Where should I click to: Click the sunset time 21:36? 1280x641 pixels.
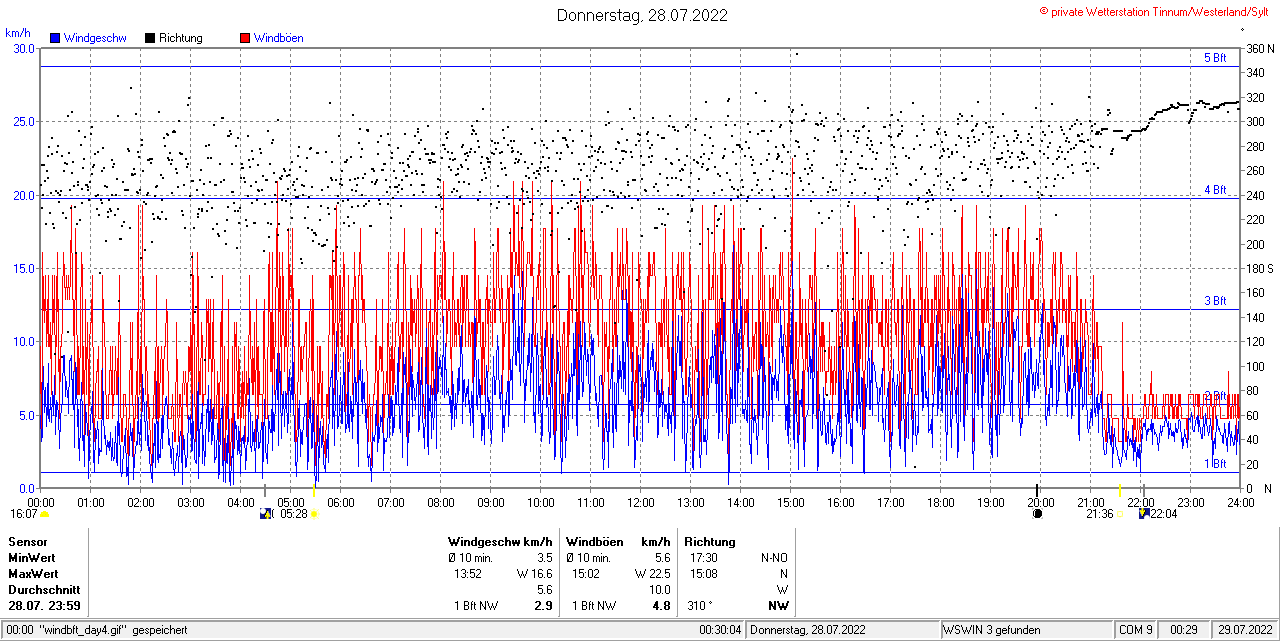(1100, 514)
